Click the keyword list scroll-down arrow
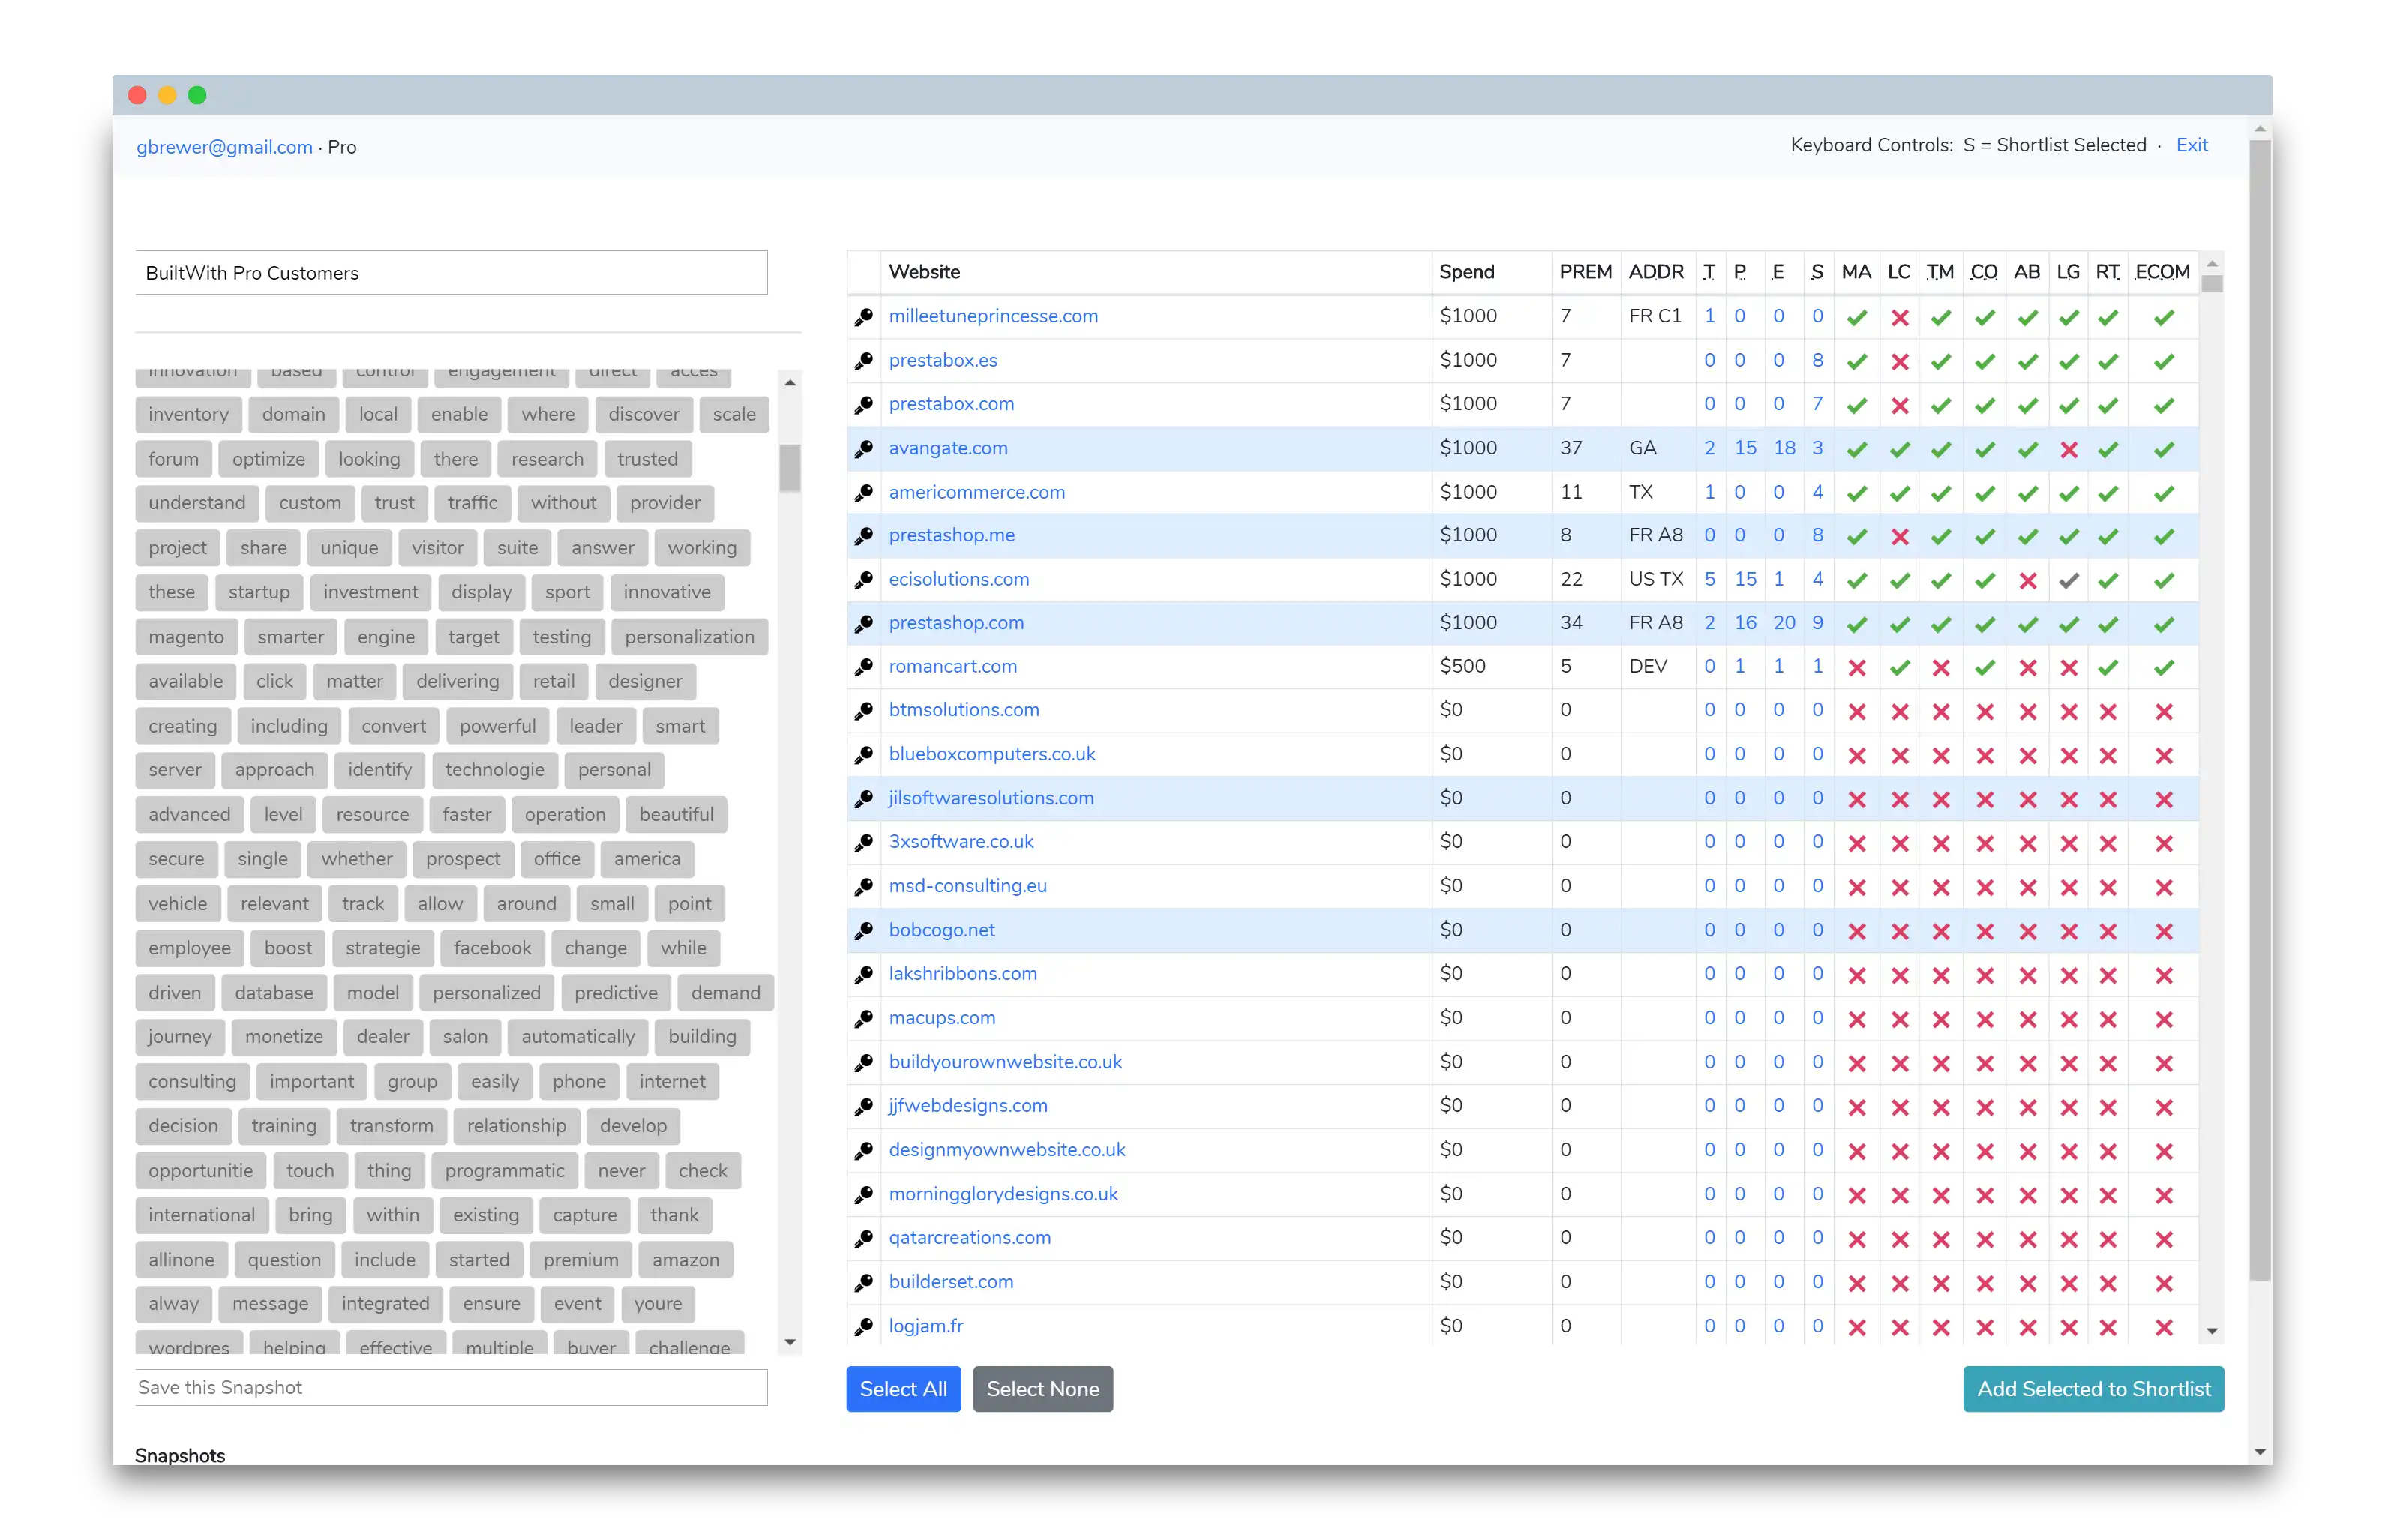 790,1342
